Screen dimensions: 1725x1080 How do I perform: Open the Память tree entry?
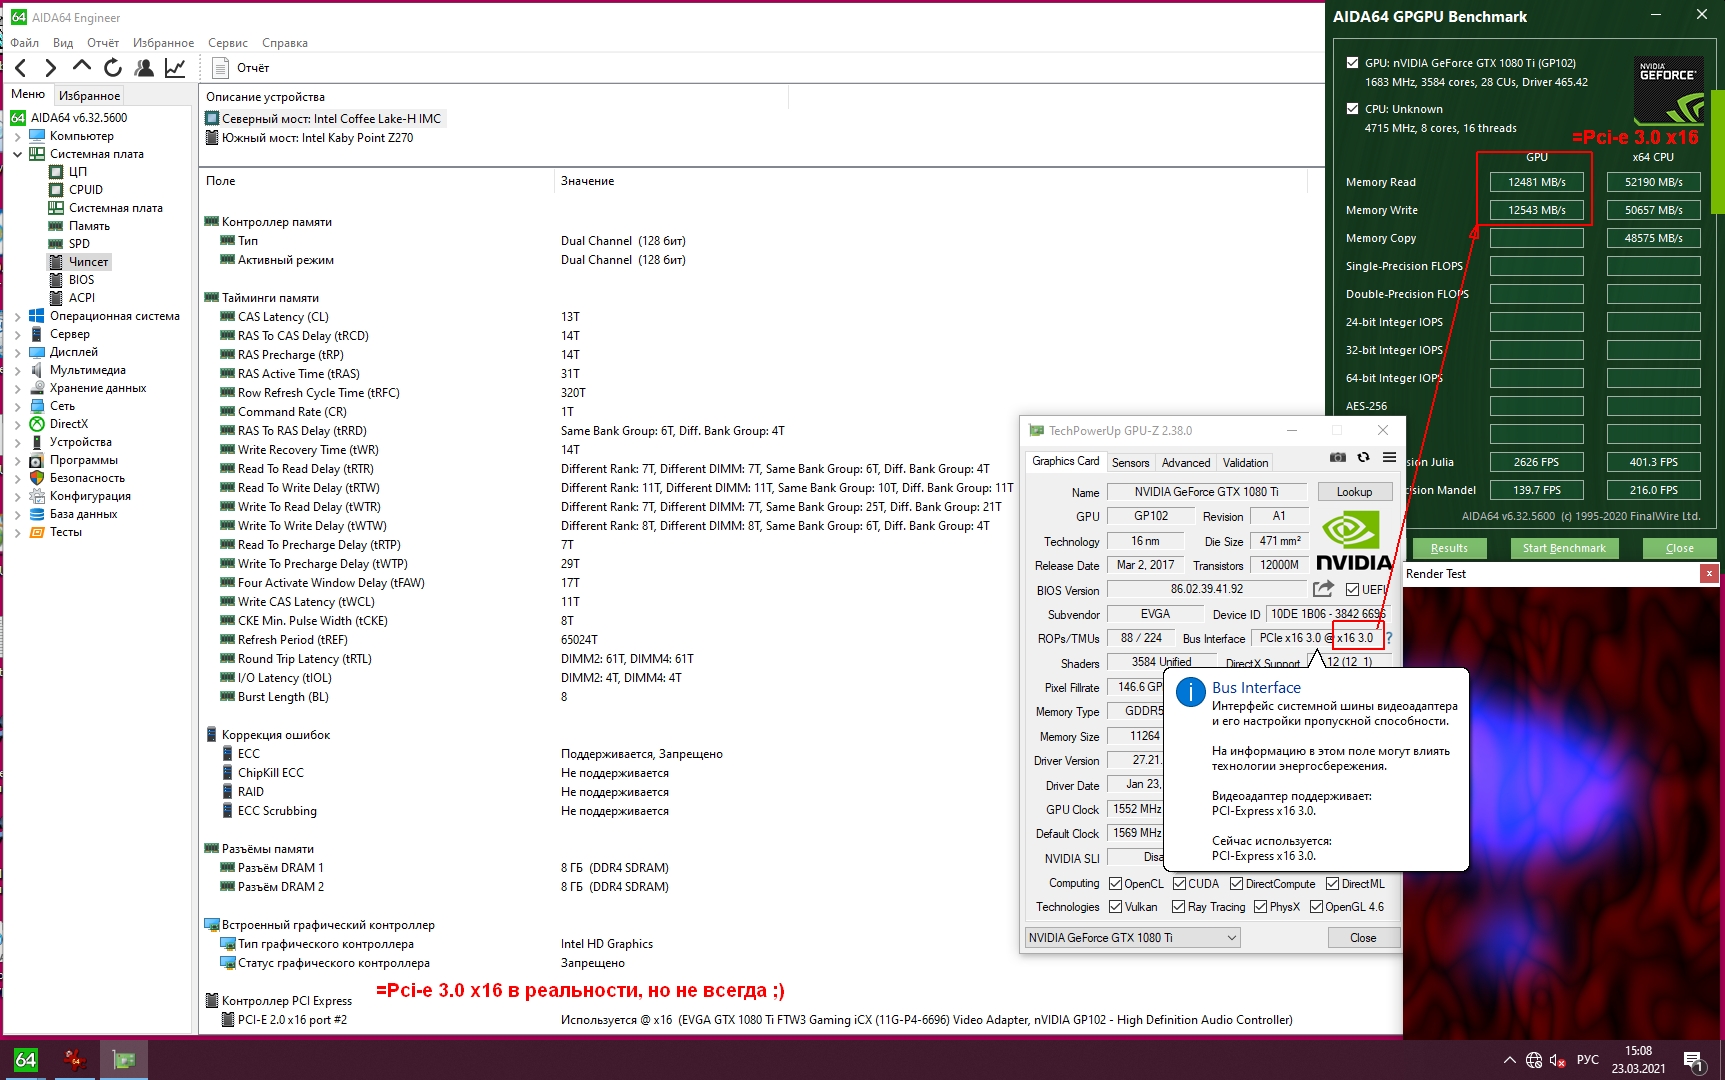tap(89, 226)
